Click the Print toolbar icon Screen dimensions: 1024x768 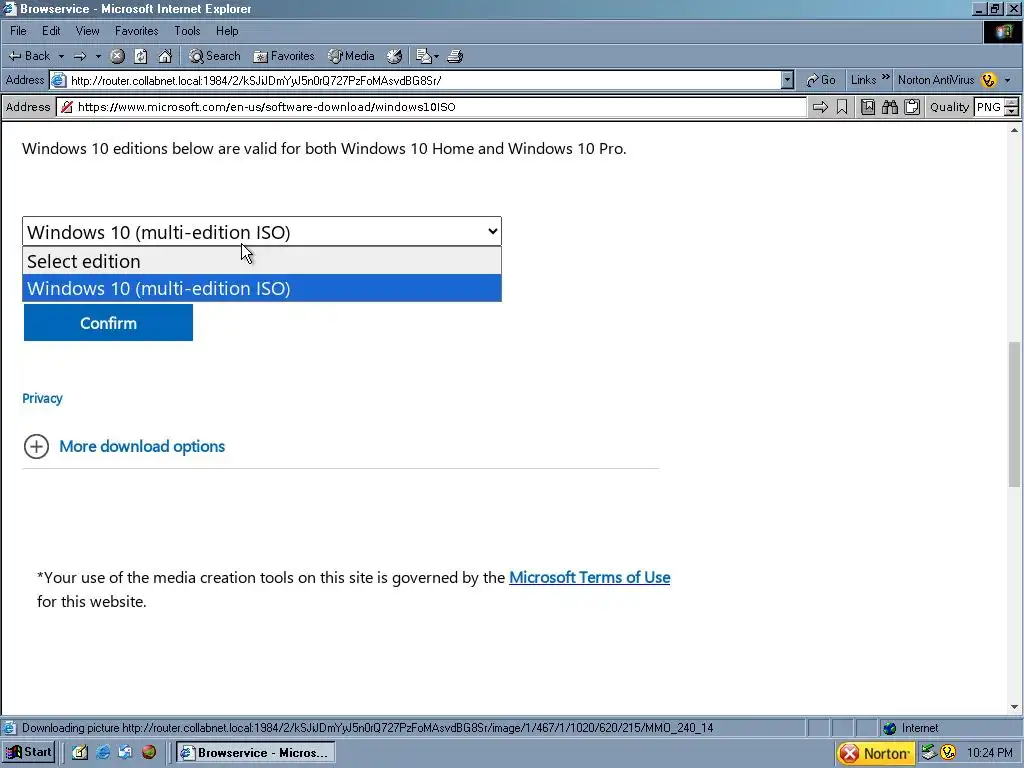click(x=455, y=56)
